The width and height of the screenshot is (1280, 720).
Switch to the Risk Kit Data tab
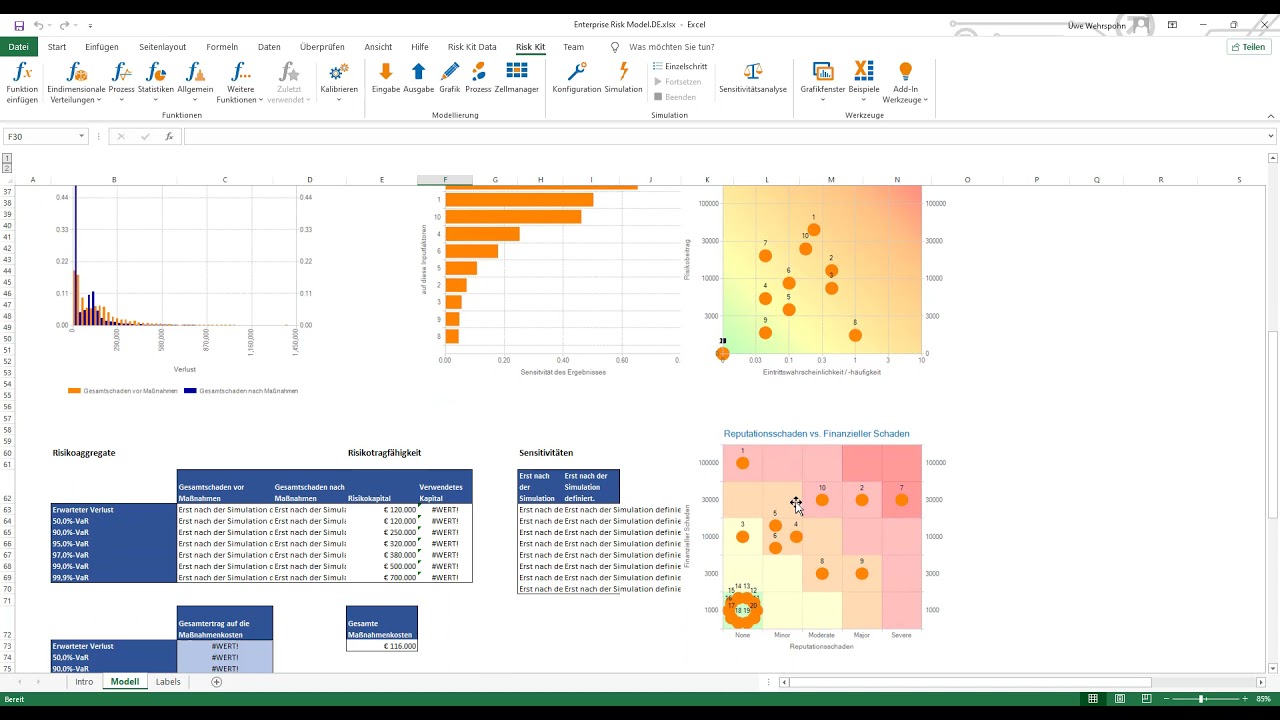point(472,47)
